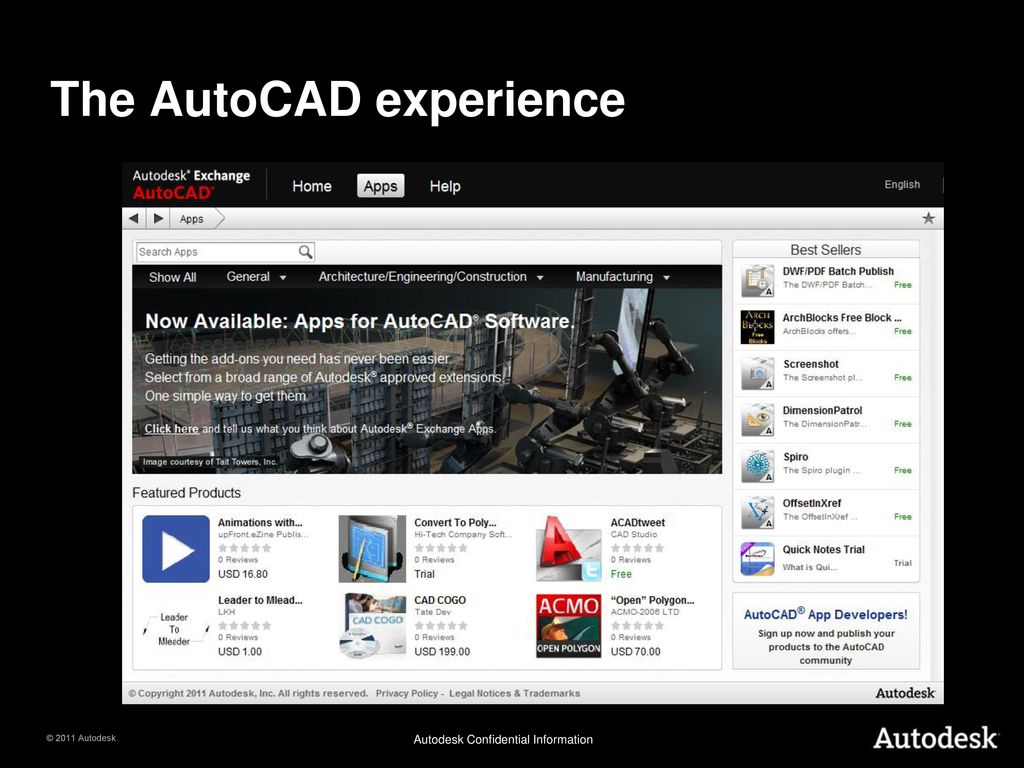Open CAD COGO product title
Screen dimensions: 1024x768
click(x=440, y=600)
